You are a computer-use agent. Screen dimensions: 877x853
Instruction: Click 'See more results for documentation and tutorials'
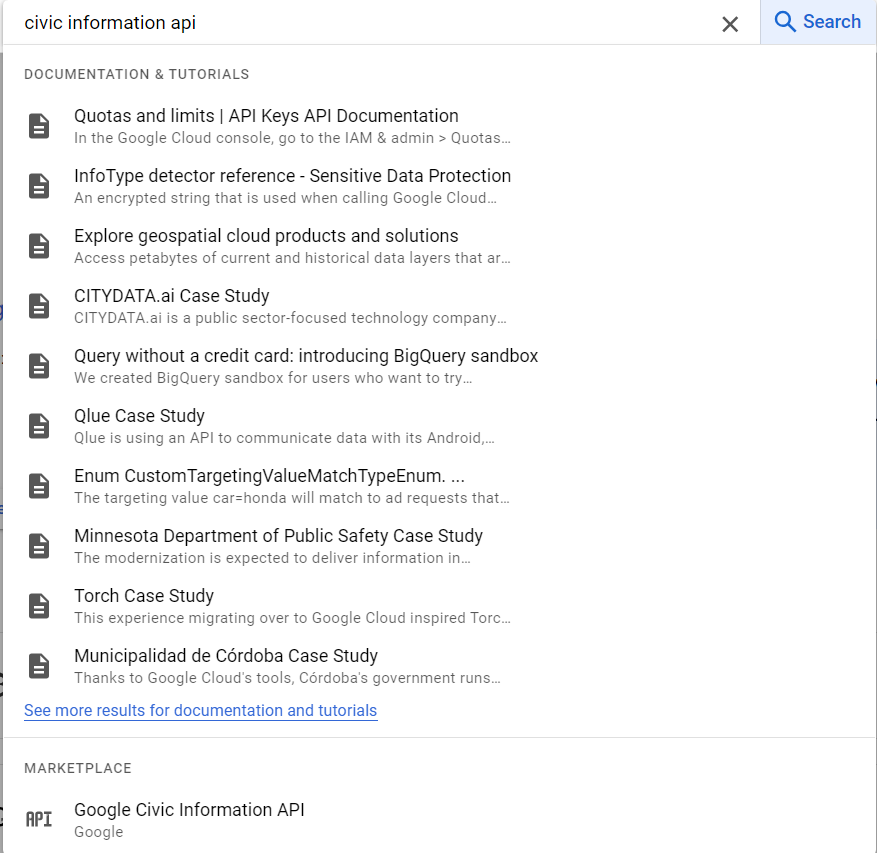201,710
